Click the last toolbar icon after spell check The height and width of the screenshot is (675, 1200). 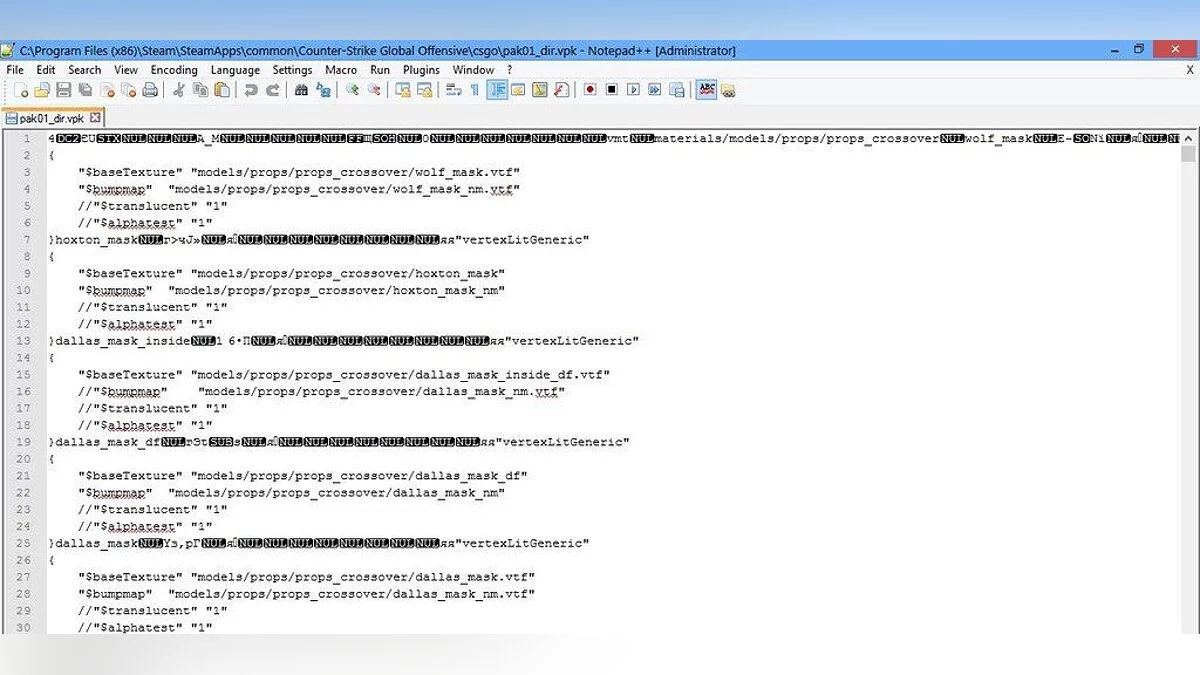tap(729, 90)
